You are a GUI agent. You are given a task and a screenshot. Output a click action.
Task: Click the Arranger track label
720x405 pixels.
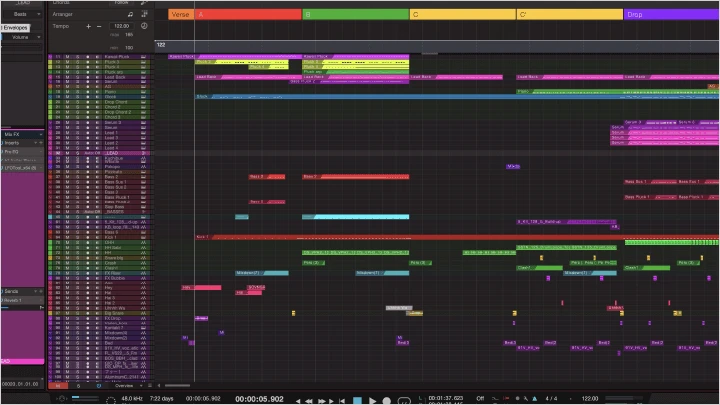click(x=62, y=14)
